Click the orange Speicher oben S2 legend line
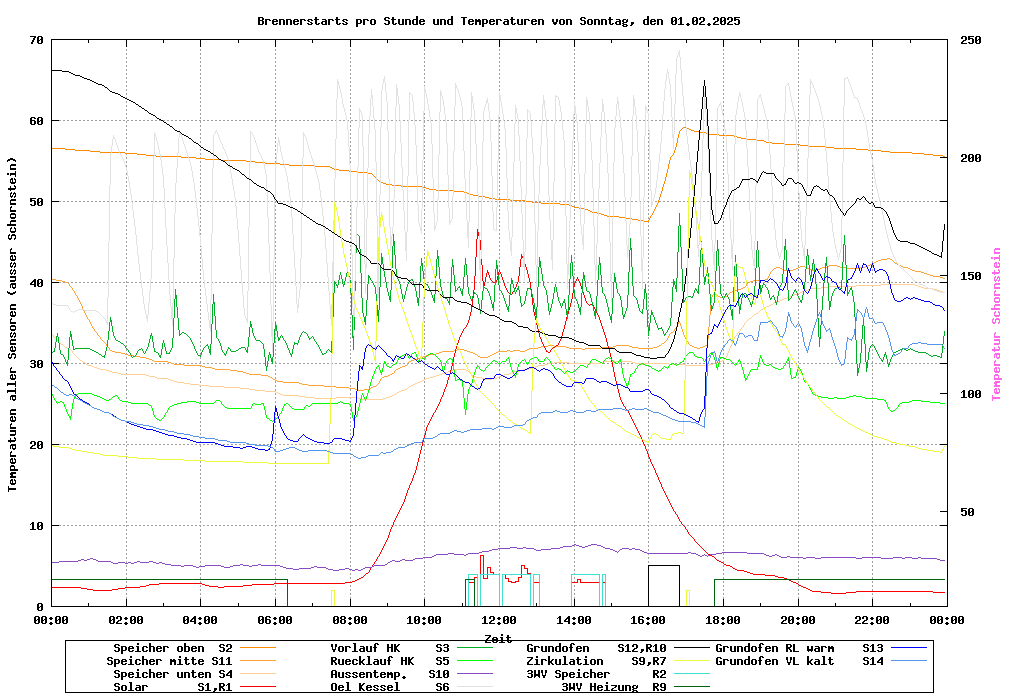 point(266,648)
